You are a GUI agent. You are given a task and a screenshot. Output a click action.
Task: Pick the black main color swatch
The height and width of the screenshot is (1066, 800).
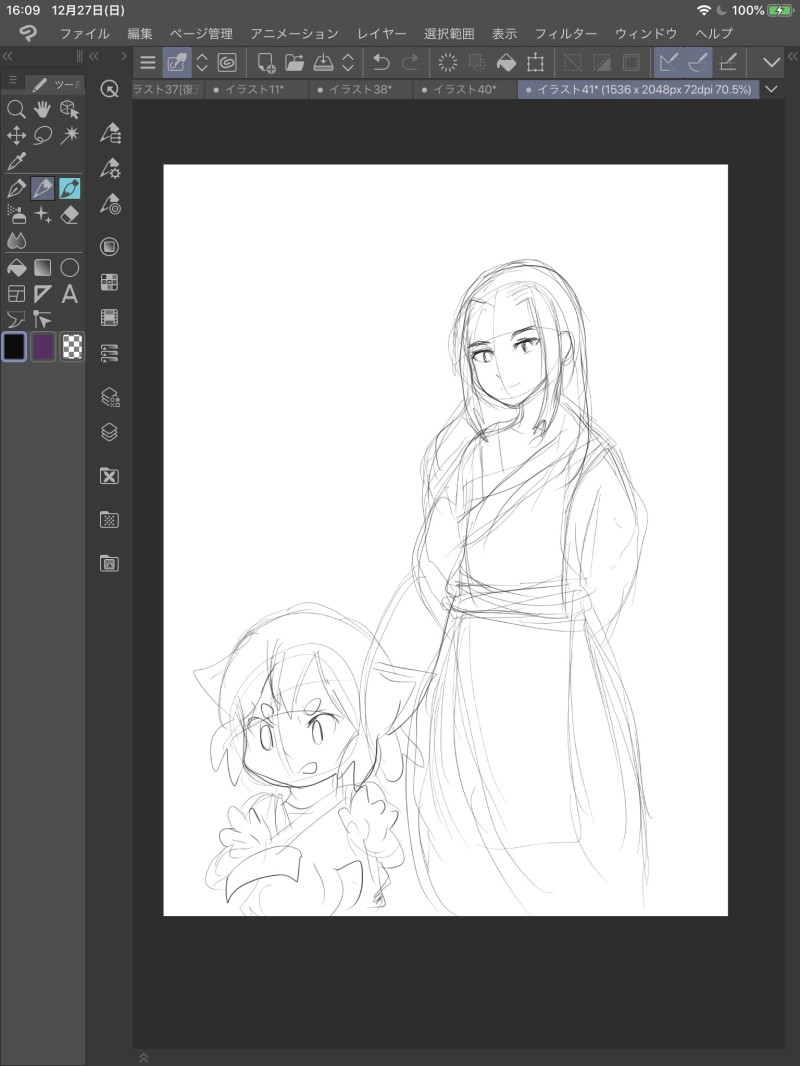tap(14, 347)
